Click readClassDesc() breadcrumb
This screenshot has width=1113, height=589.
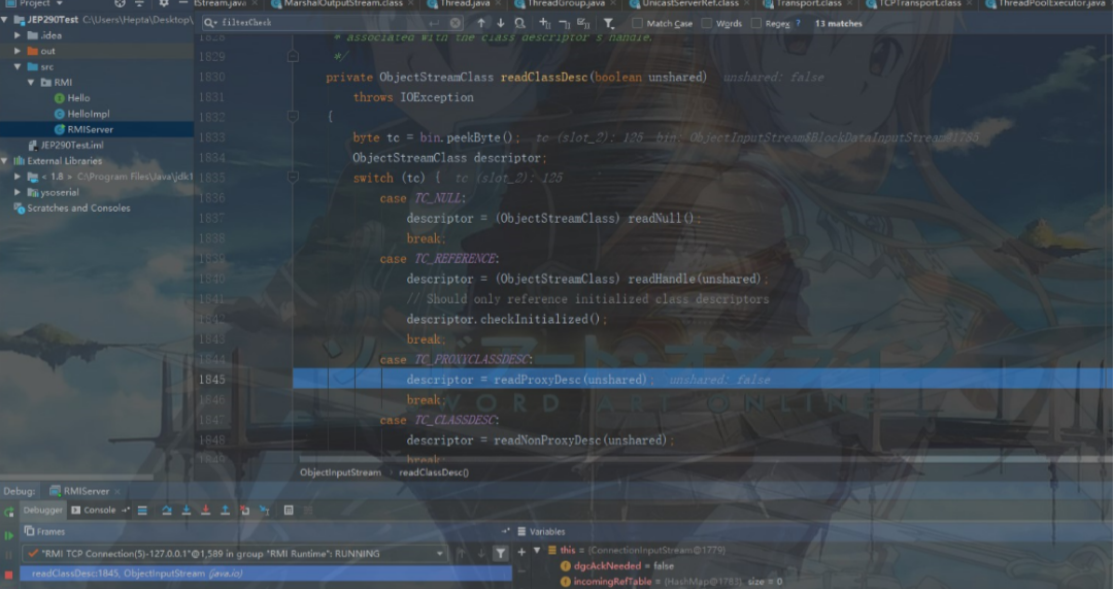point(434,473)
